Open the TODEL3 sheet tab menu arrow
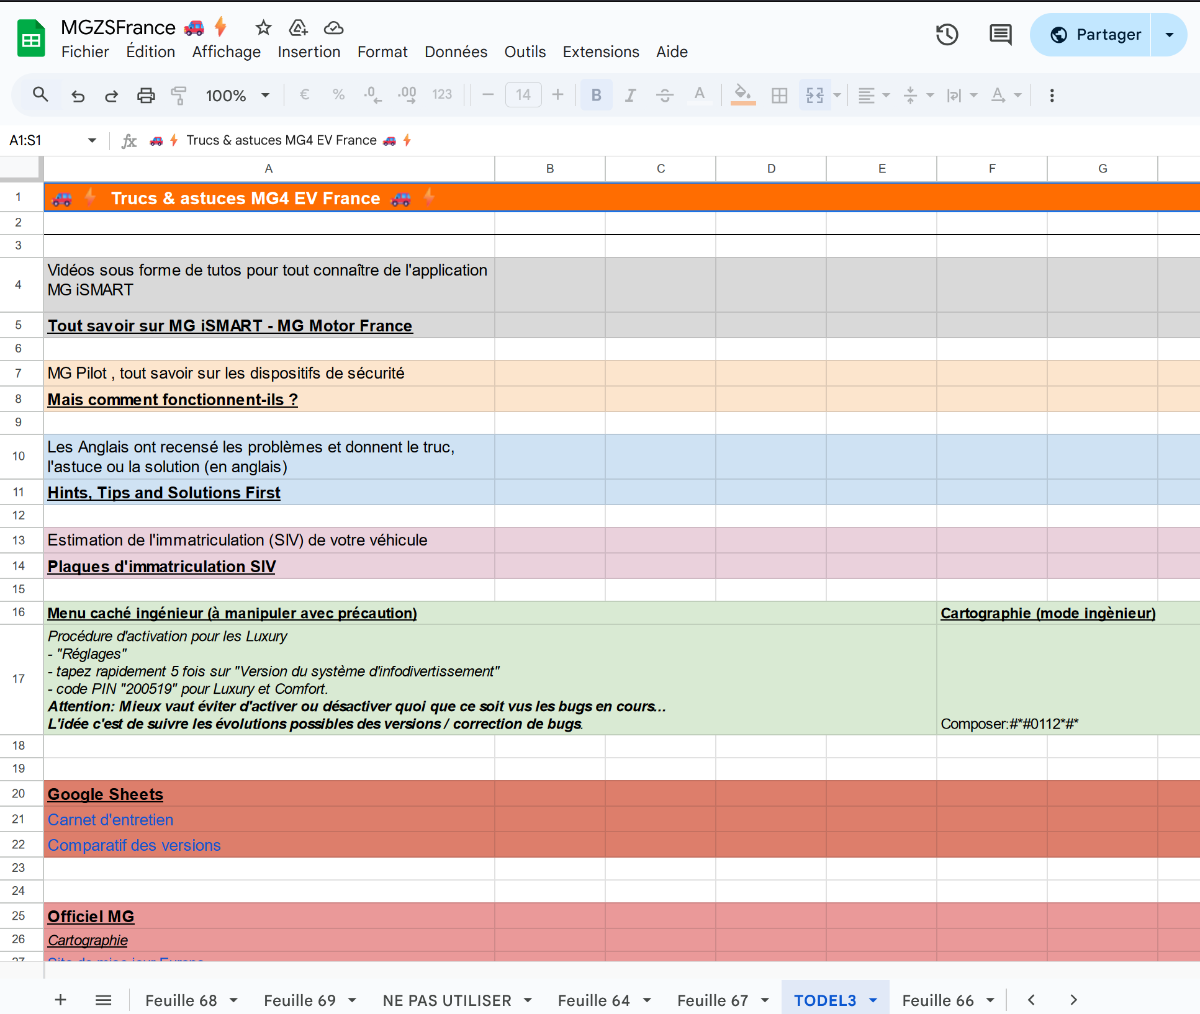Image resolution: width=1200 pixels, height=1014 pixels. 873,1000
